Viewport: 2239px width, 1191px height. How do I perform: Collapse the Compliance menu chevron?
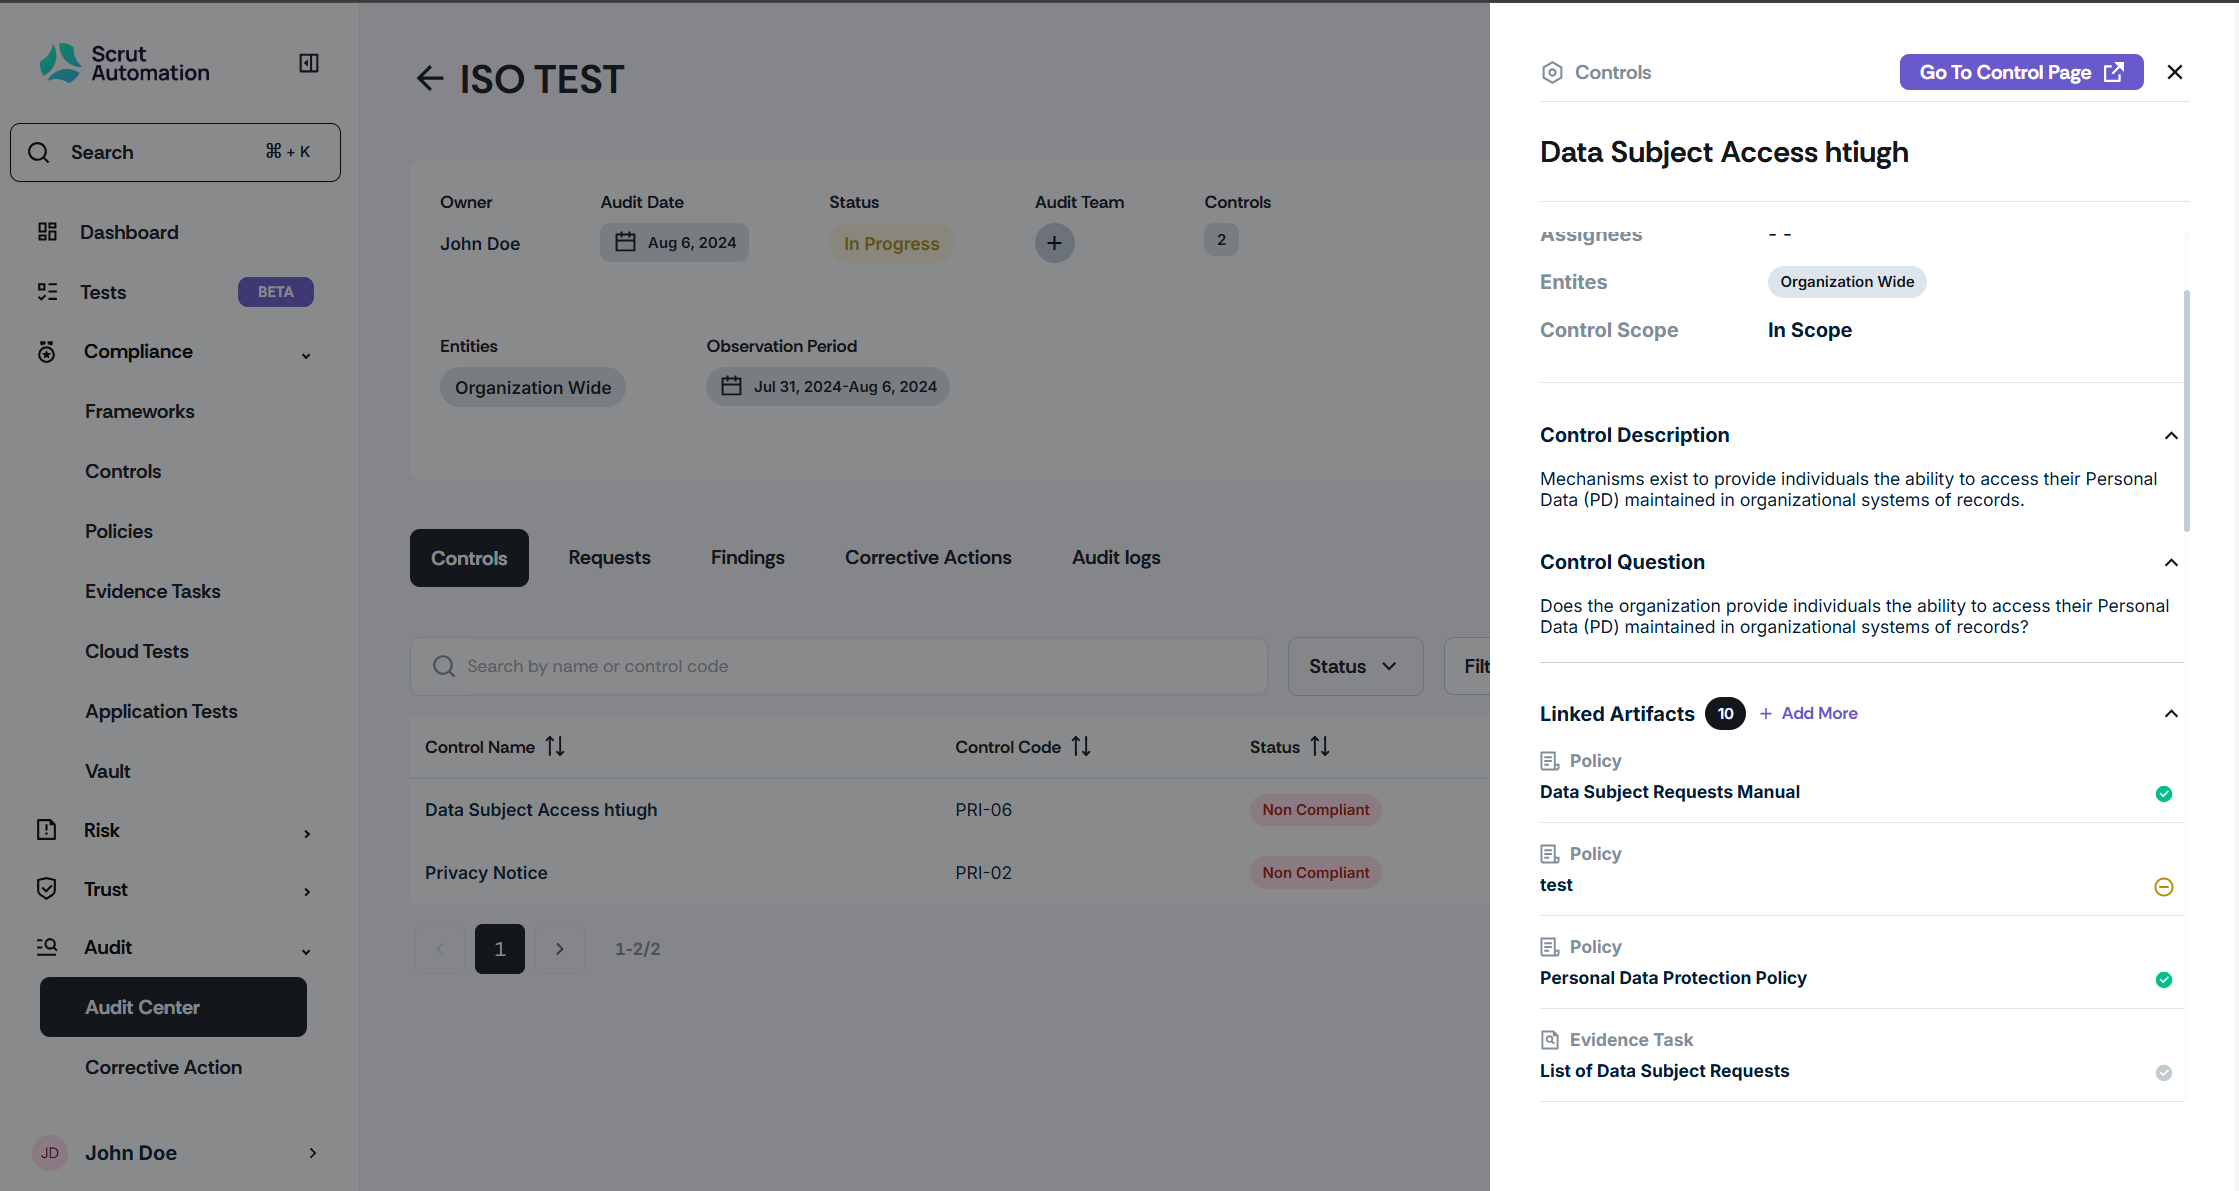(306, 355)
